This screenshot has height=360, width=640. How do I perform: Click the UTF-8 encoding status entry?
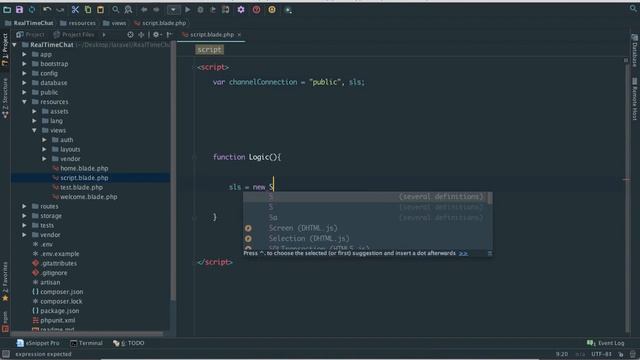(x=602, y=354)
